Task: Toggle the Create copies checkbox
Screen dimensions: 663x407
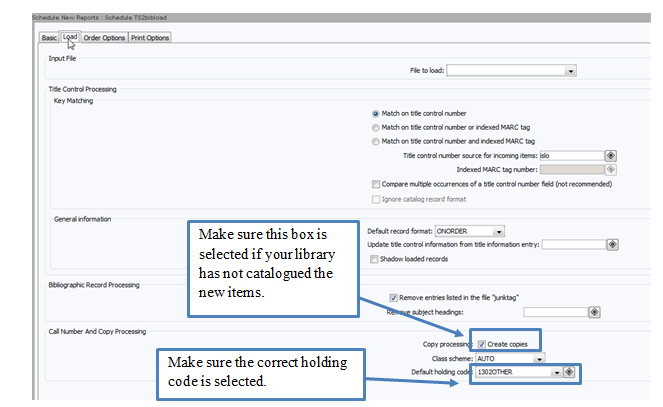Action: pyautogui.click(x=482, y=344)
